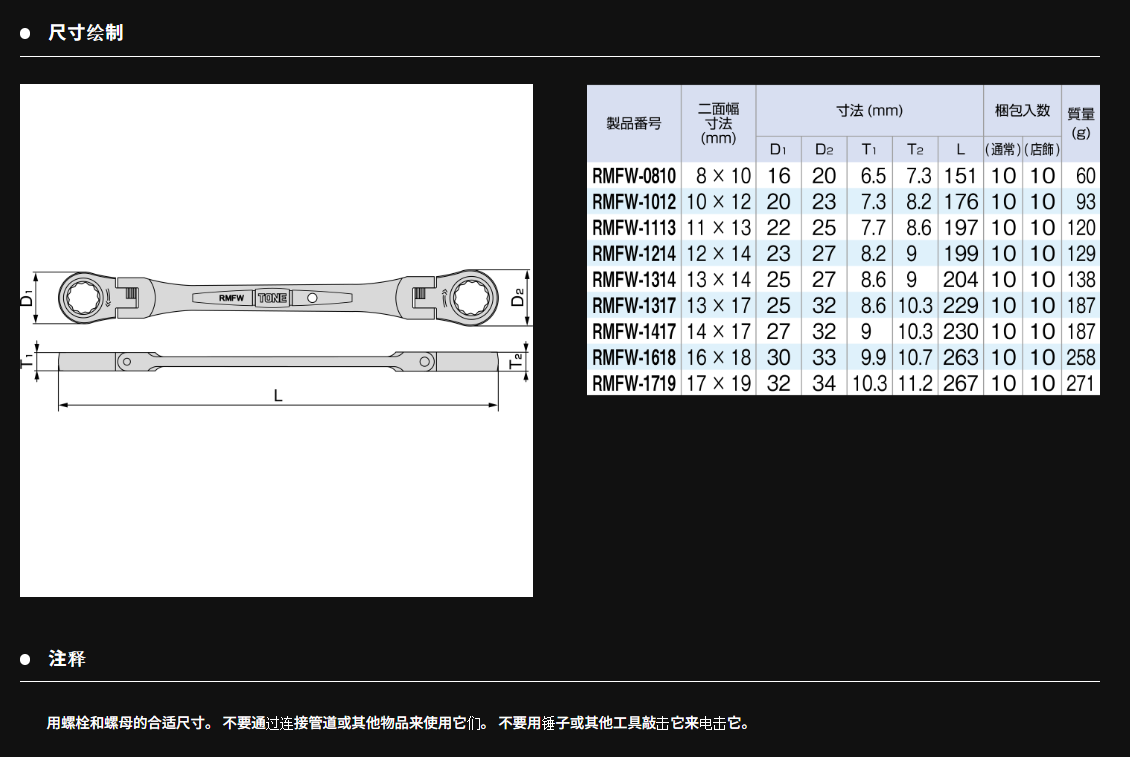This screenshot has width=1130, height=757.
Task: Click the left ratchet ring of the wrench
Action: 82,296
